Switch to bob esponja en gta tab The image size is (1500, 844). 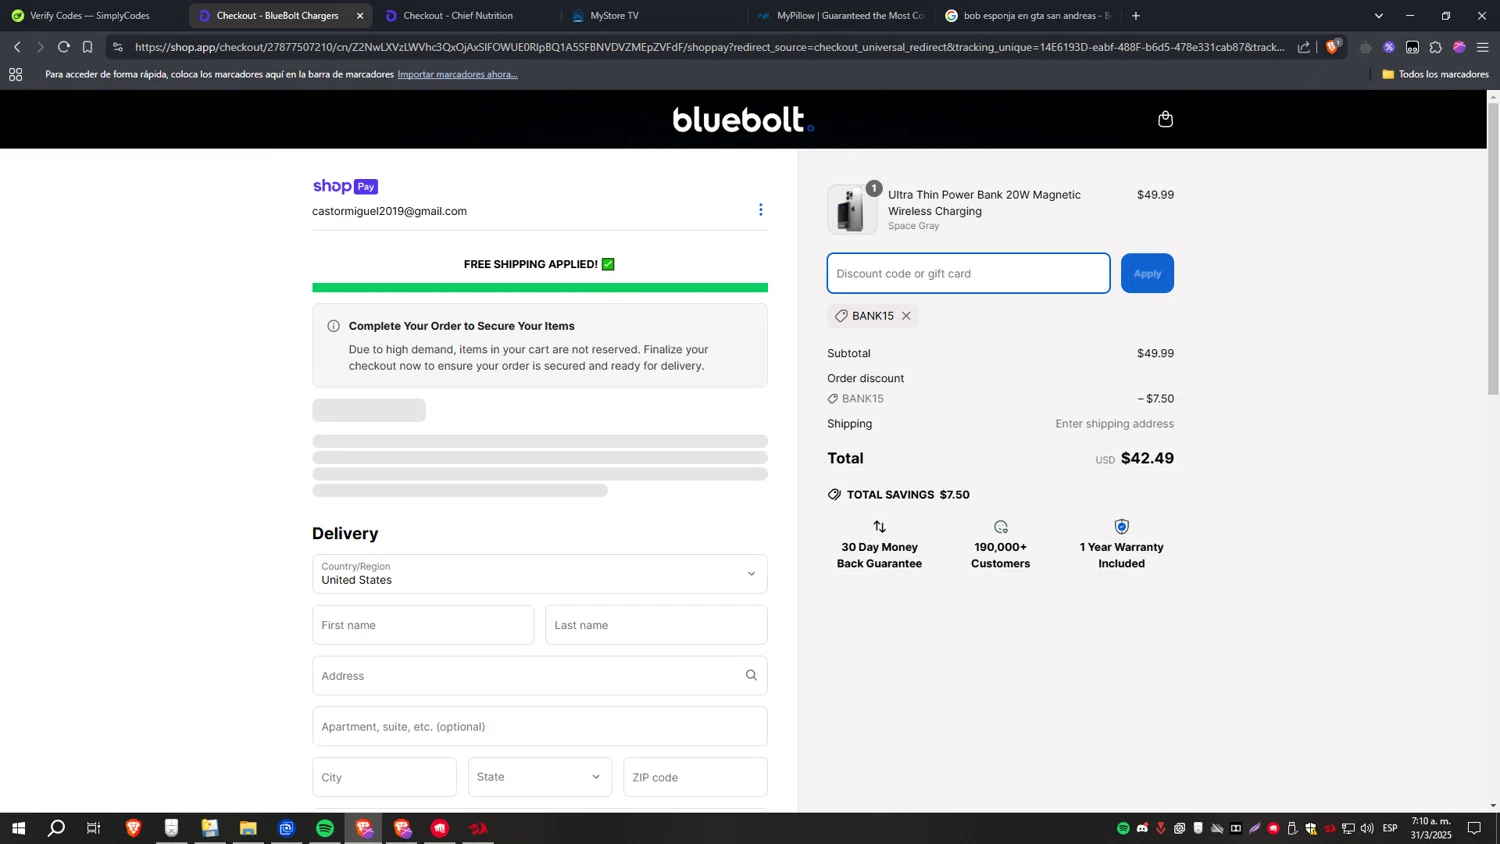pyautogui.click(x=1030, y=16)
